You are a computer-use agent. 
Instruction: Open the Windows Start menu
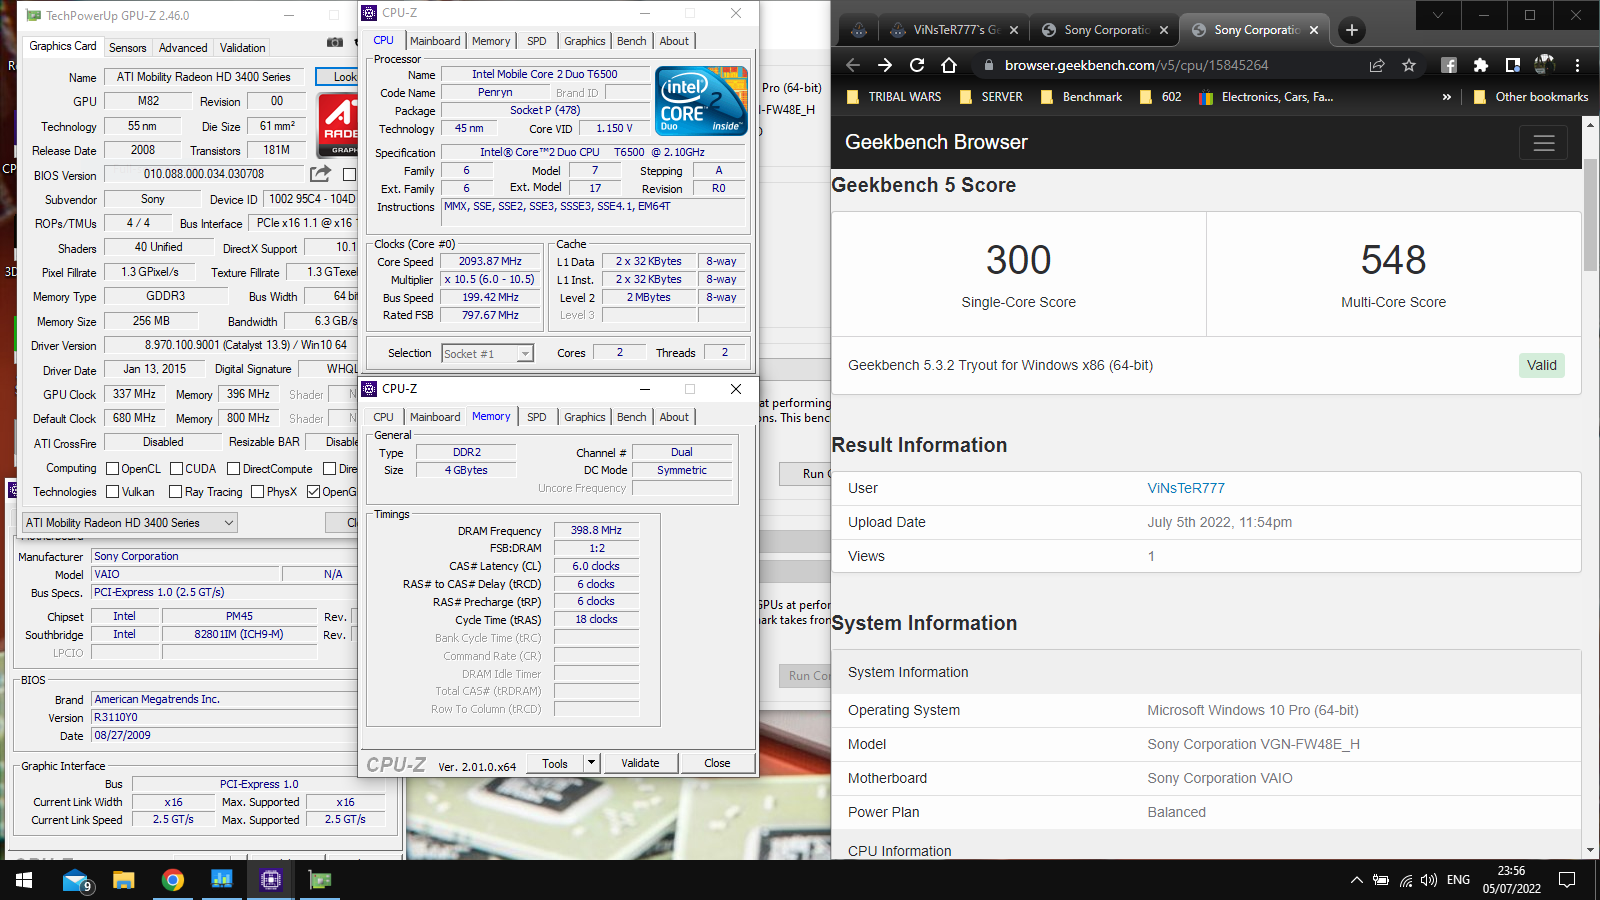[24, 880]
